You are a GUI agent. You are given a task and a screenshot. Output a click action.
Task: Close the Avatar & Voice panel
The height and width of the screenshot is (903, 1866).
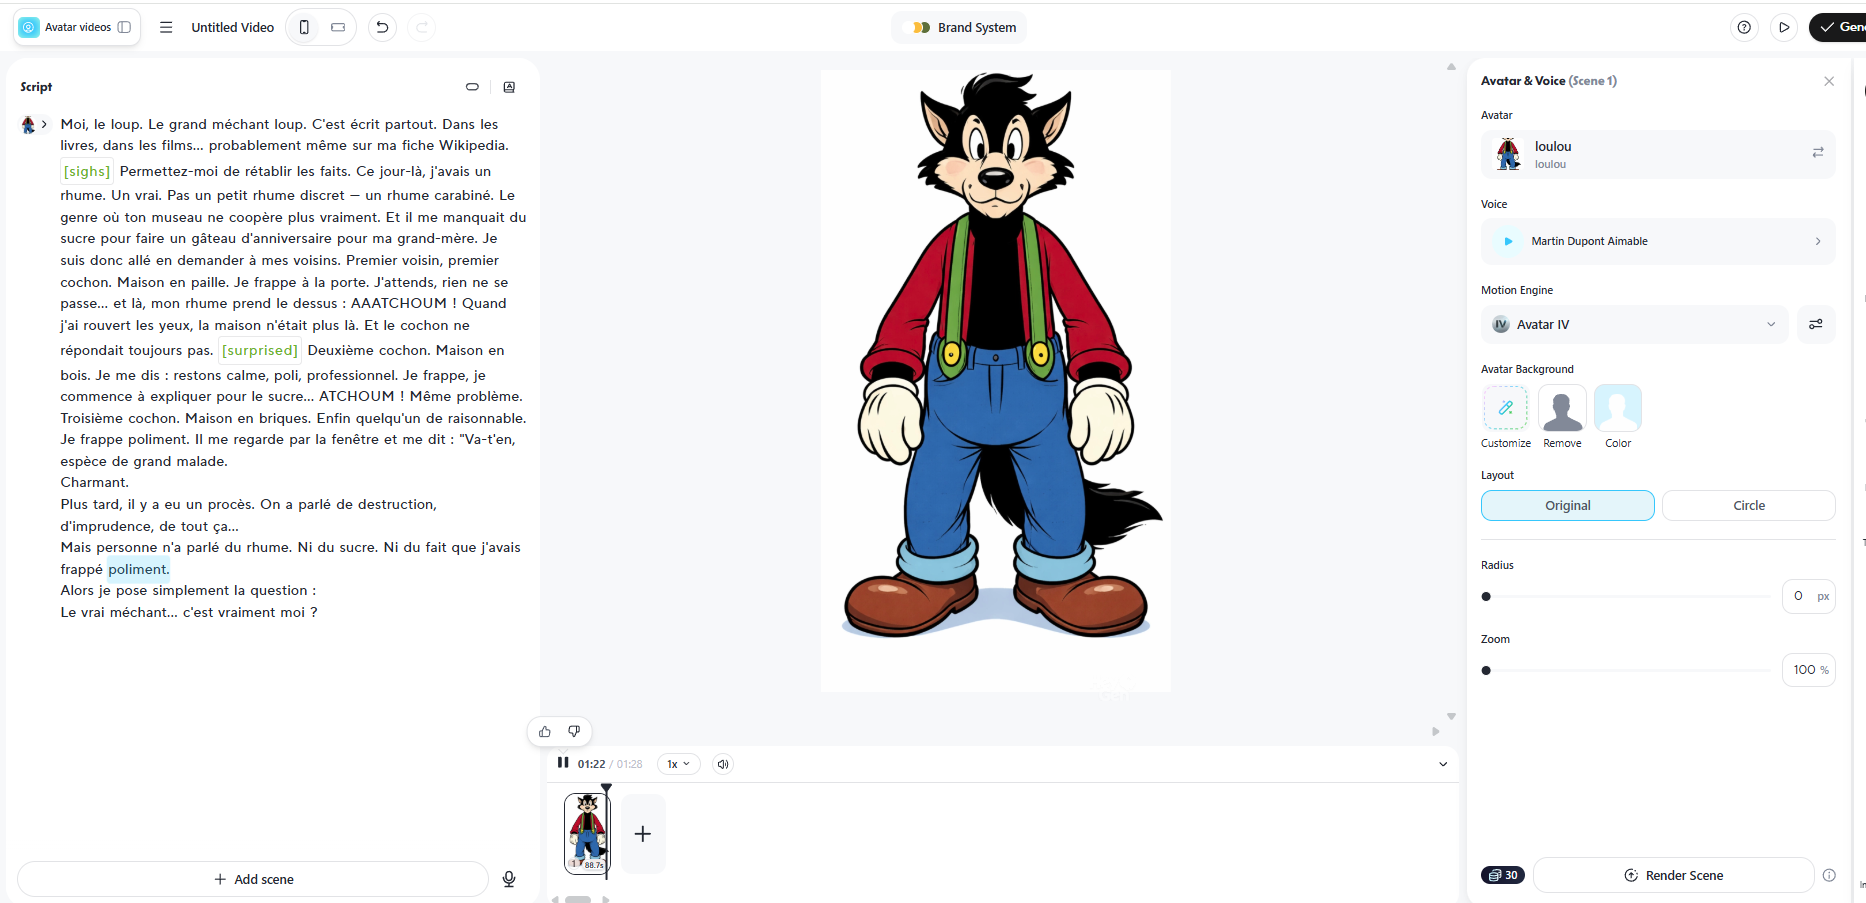(x=1829, y=81)
